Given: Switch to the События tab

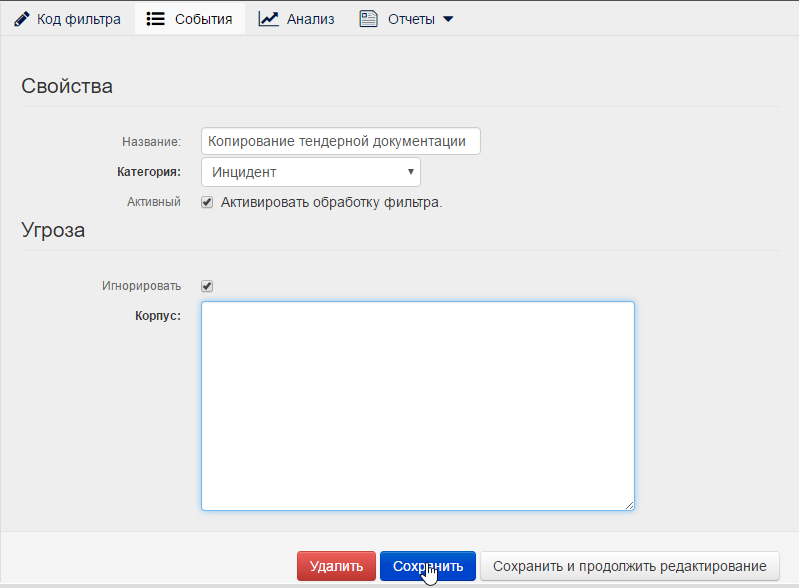Looking at the screenshot, I should click(x=190, y=19).
